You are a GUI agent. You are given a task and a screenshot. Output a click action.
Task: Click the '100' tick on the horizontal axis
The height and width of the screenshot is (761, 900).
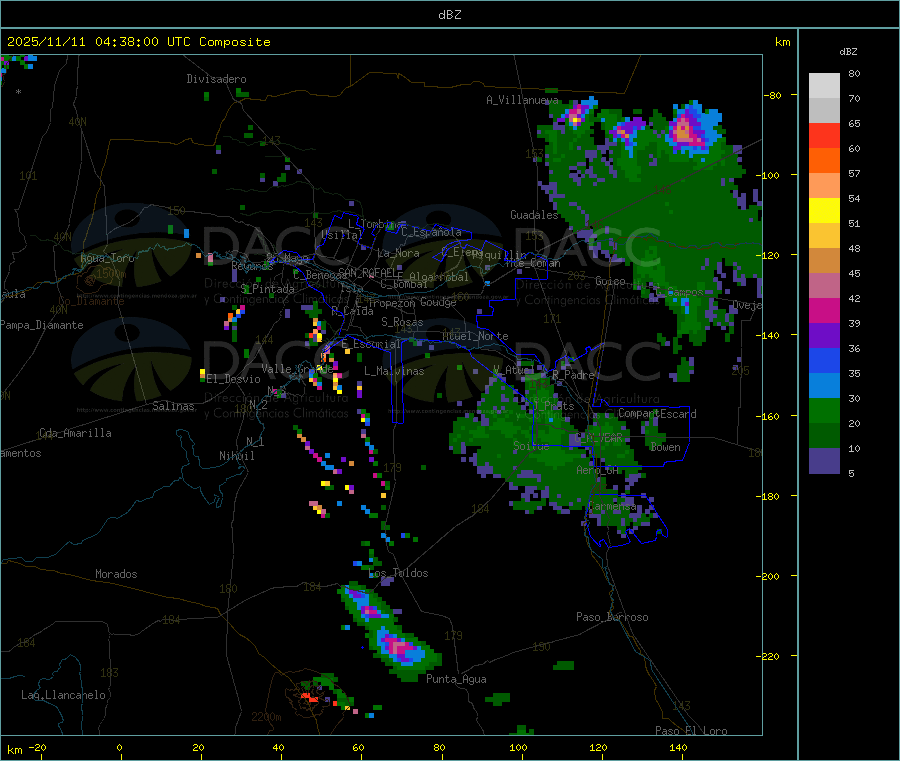[x=518, y=747]
